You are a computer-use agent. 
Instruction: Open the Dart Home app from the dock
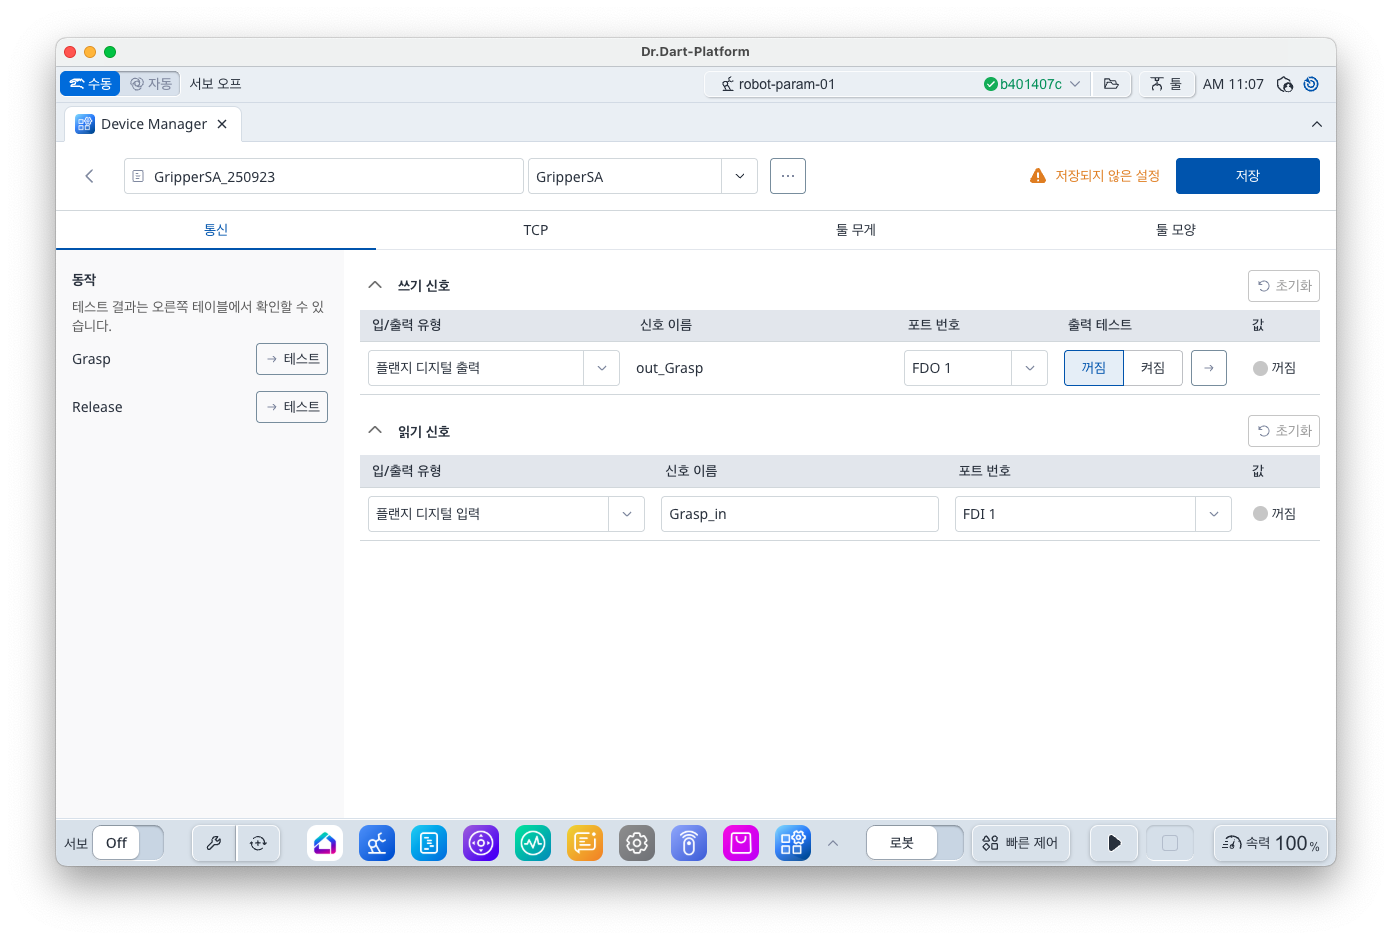pyautogui.click(x=325, y=843)
